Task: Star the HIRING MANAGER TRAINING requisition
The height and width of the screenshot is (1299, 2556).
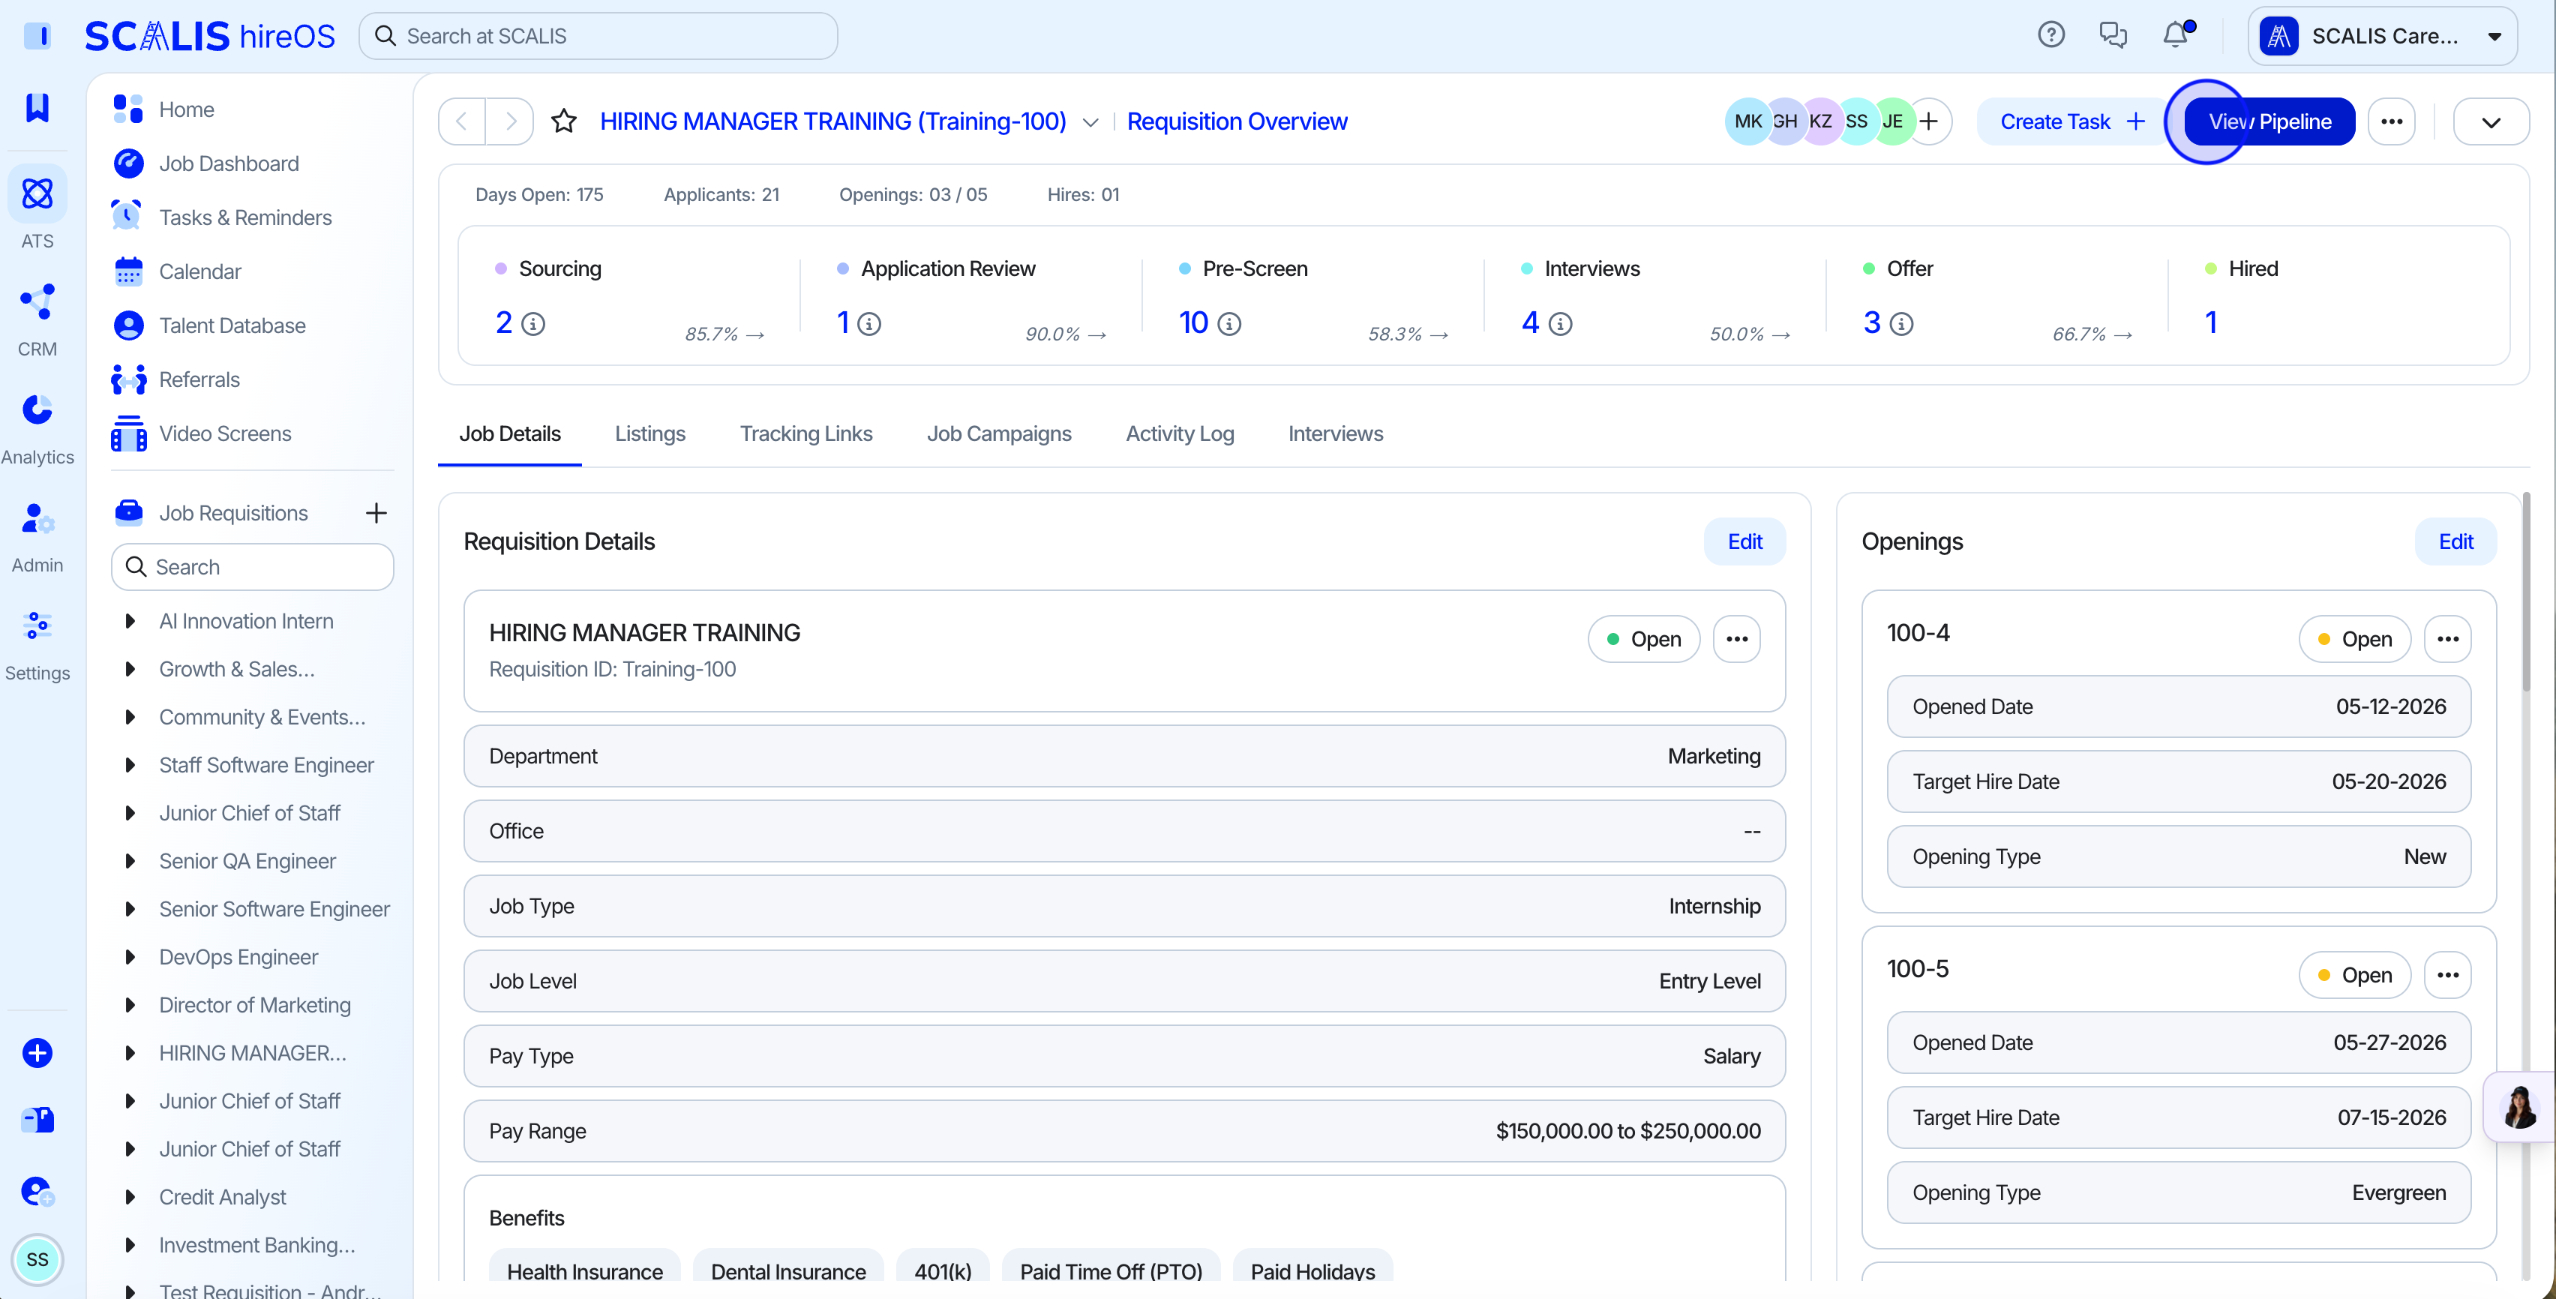Action: 564,121
